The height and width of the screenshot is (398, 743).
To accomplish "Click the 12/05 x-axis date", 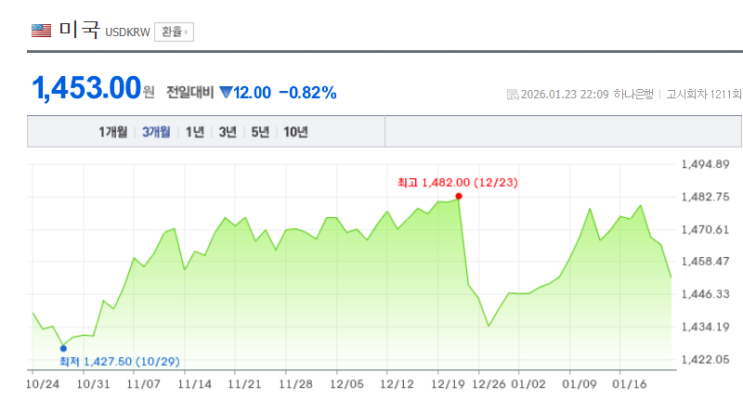I will [347, 384].
